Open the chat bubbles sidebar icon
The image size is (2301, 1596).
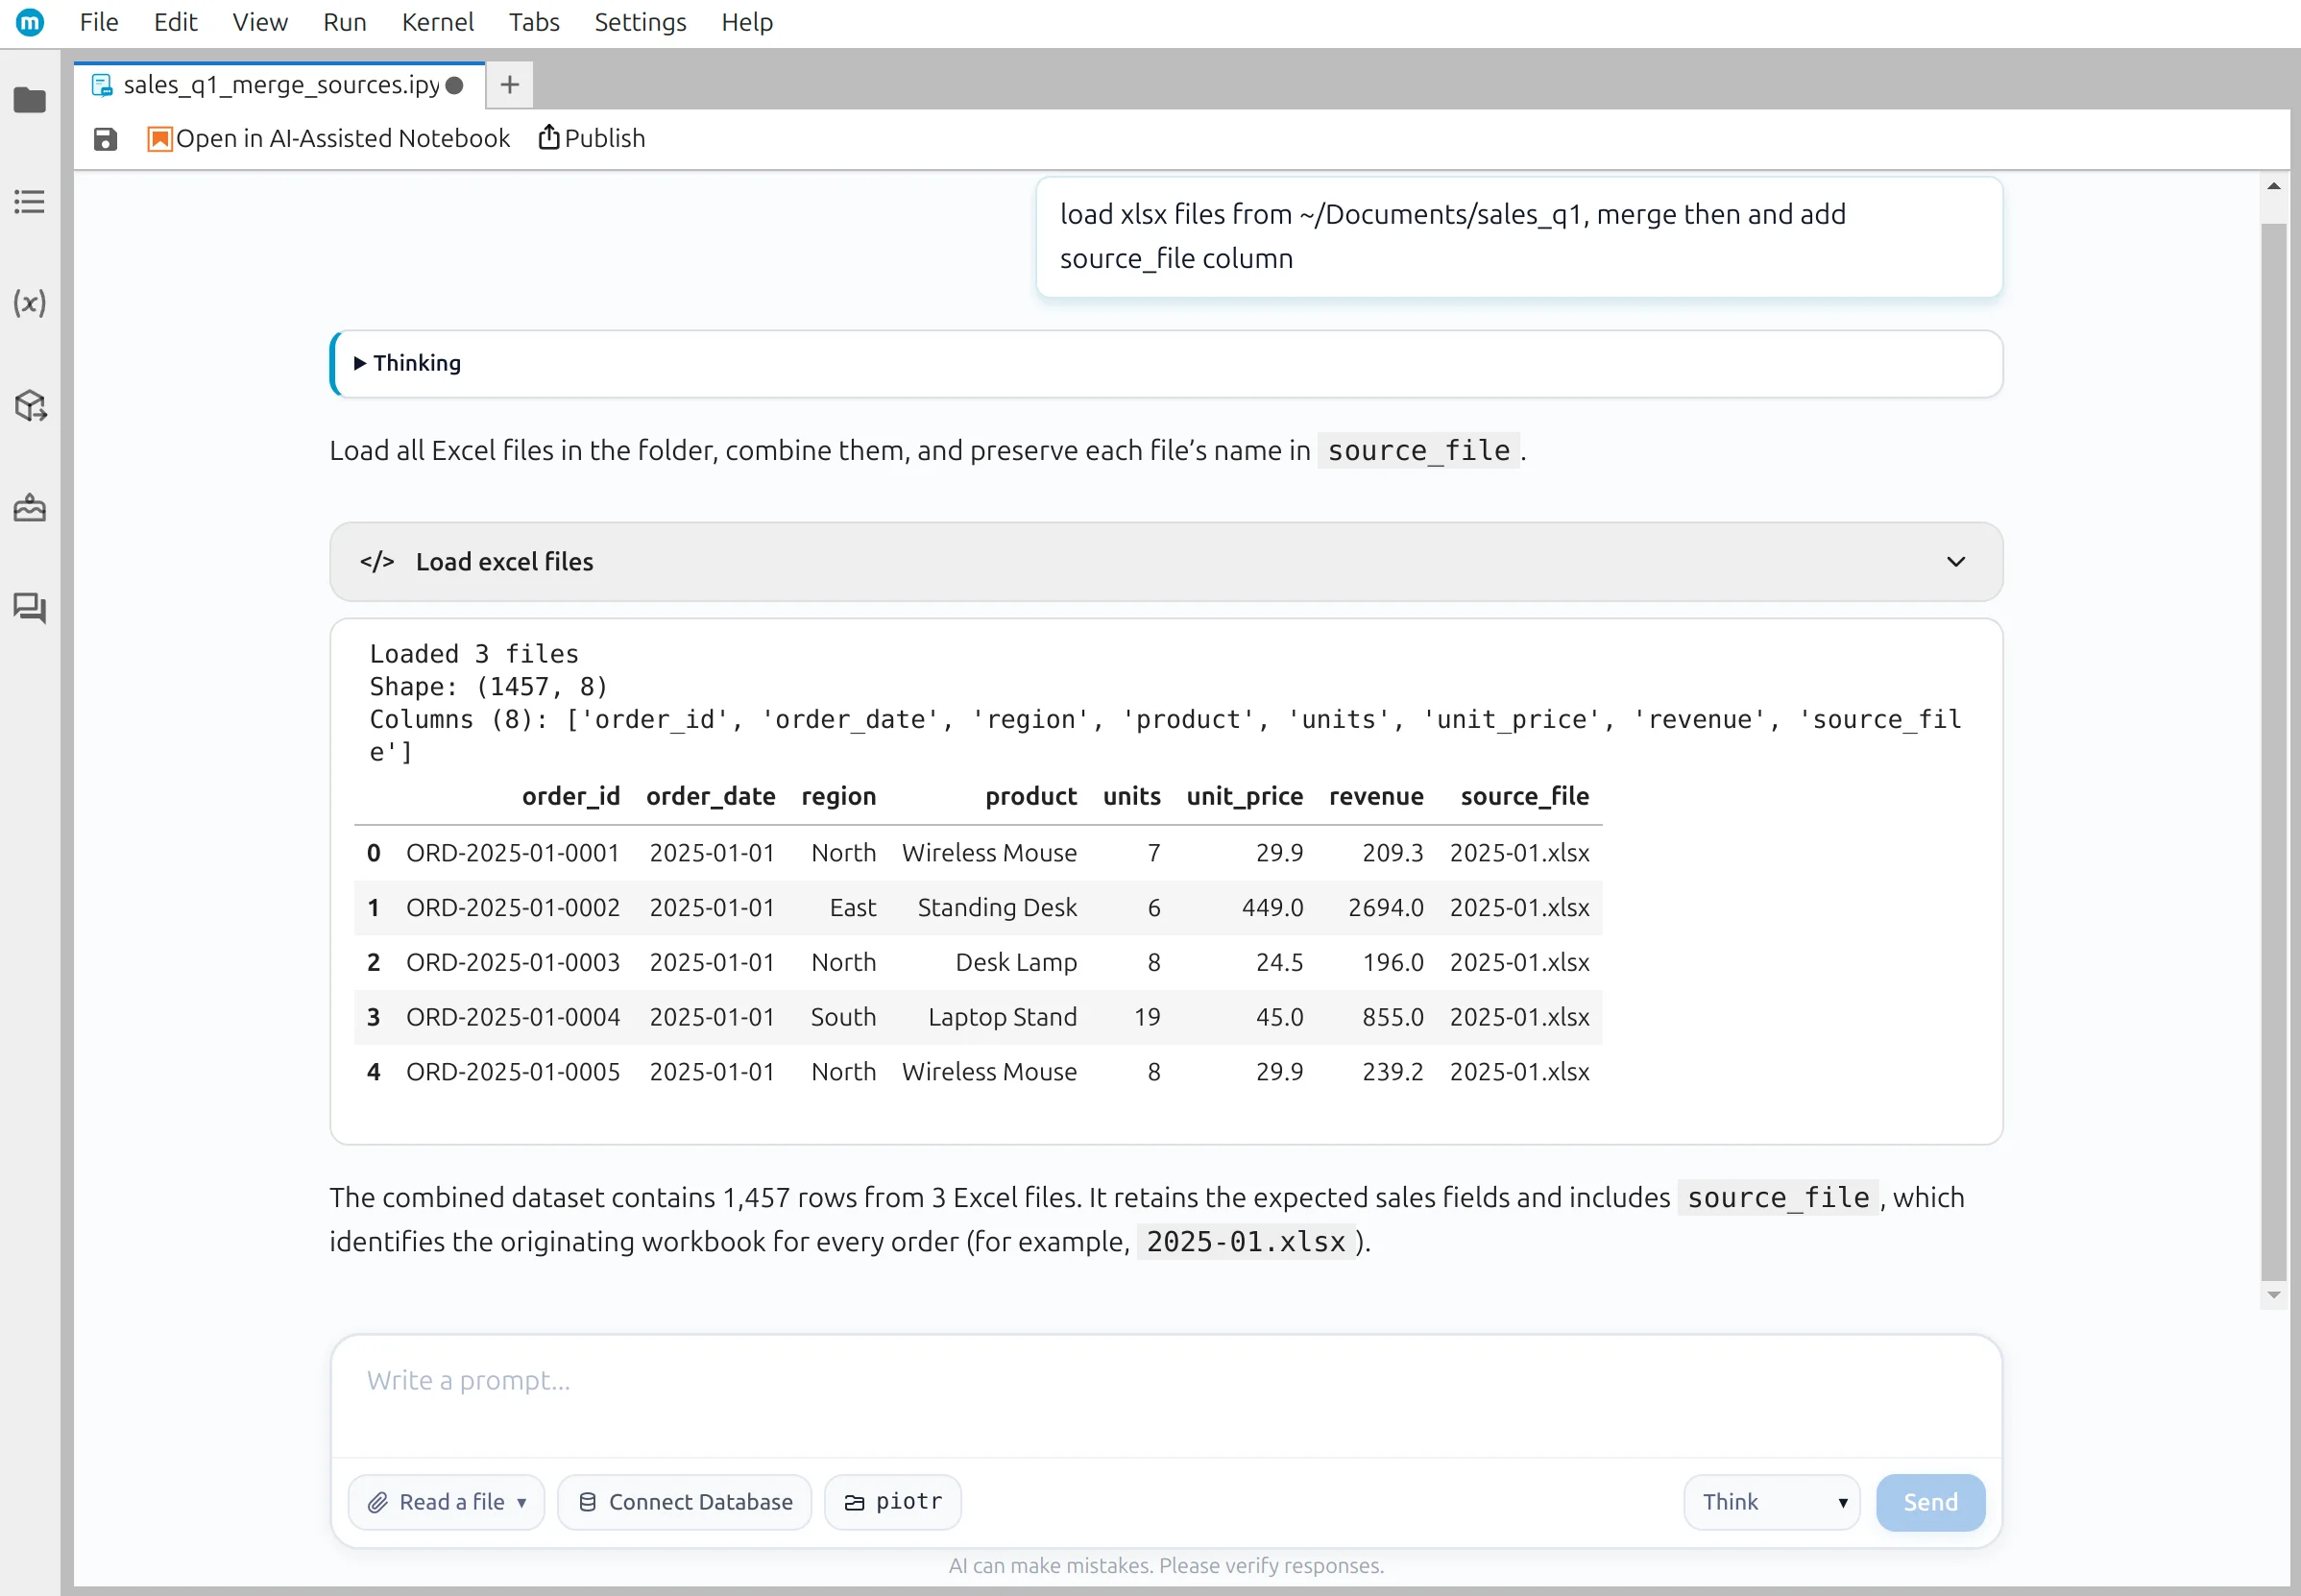[x=30, y=608]
